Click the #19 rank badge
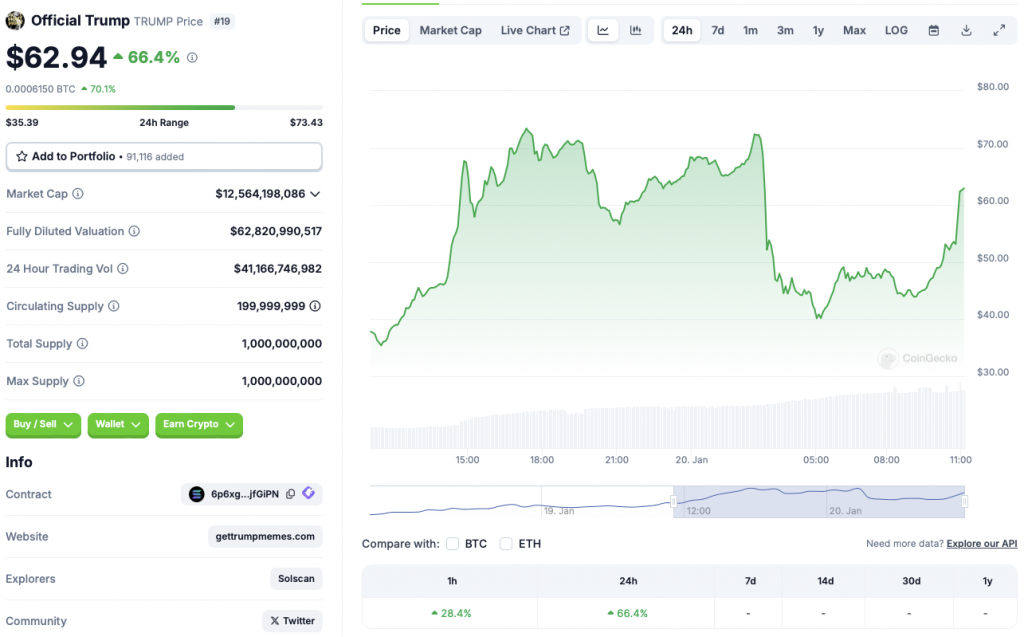 click(222, 22)
